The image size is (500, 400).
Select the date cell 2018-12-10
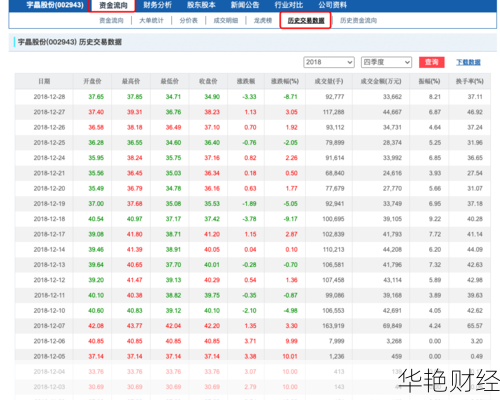[49, 311]
